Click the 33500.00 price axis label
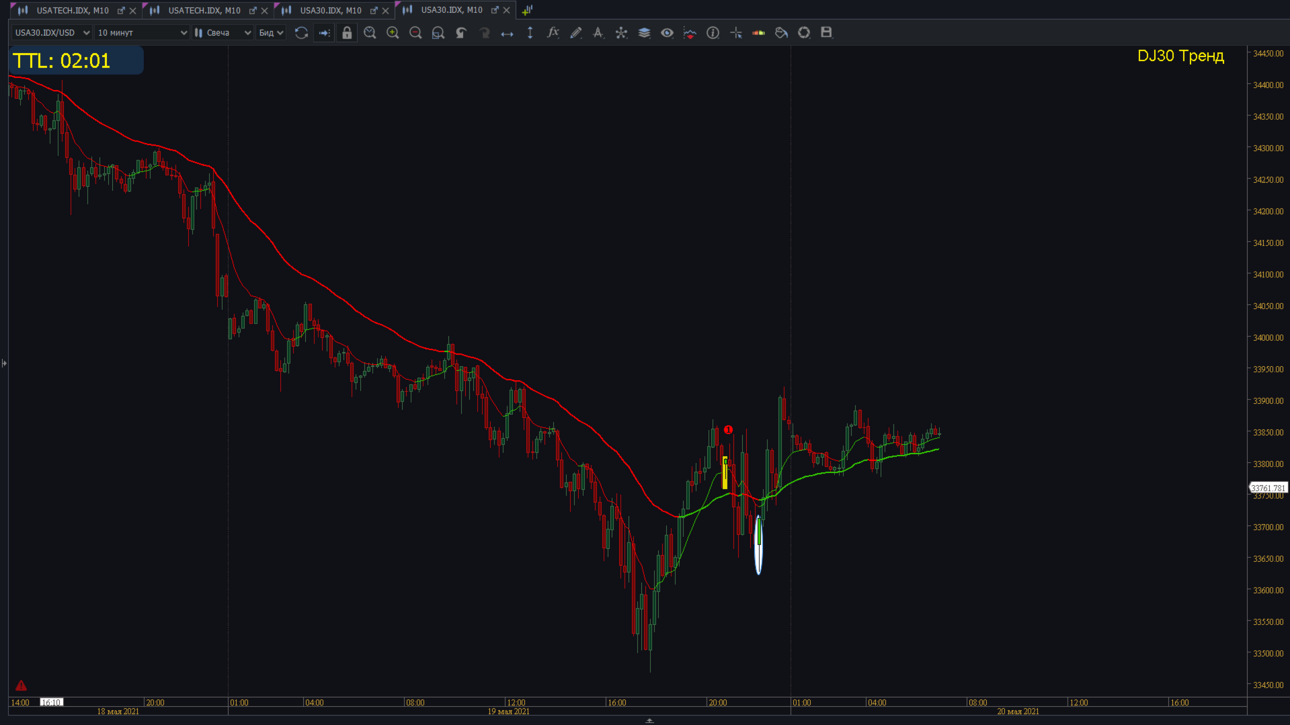The width and height of the screenshot is (1290, 725). 1268,654
